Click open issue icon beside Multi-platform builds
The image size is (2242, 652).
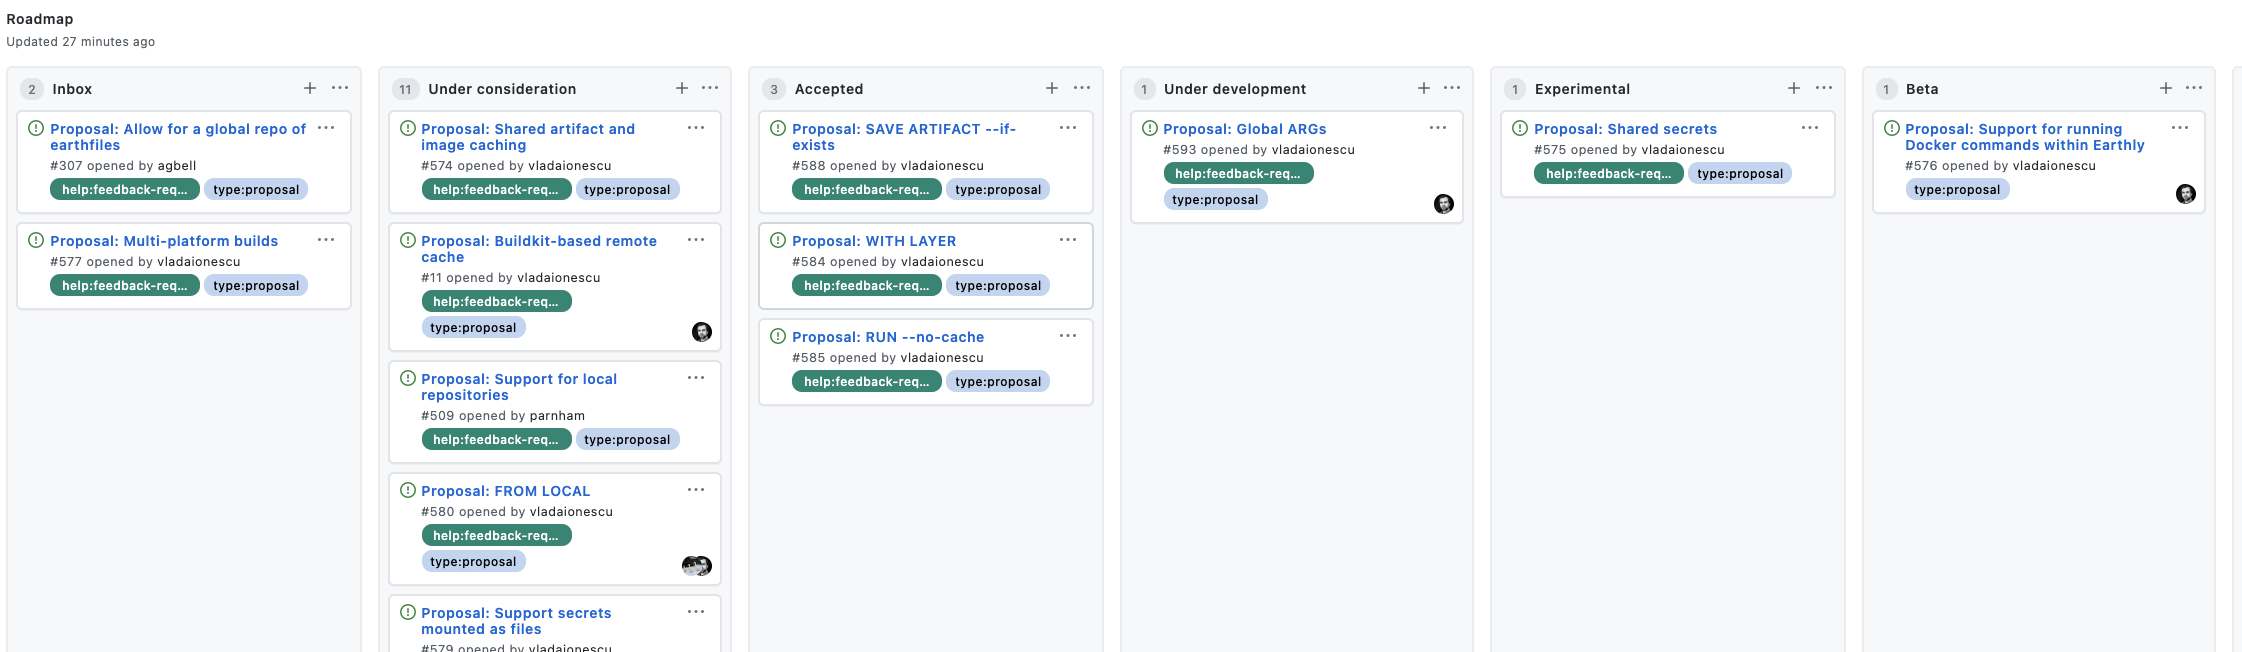coord(36,240)
